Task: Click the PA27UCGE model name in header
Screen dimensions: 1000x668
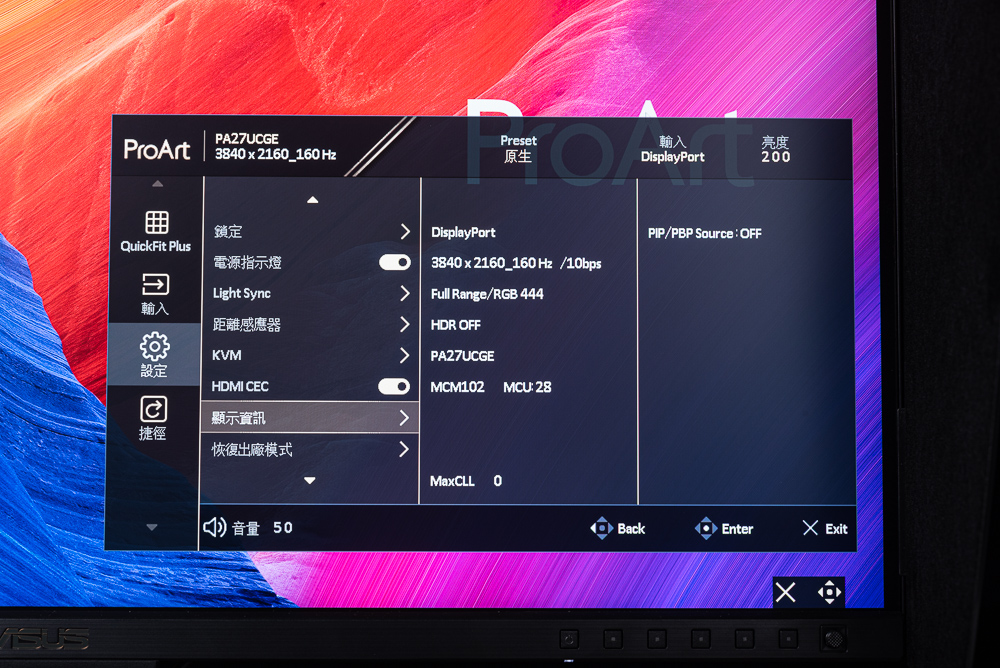Action: click(247, 138)
